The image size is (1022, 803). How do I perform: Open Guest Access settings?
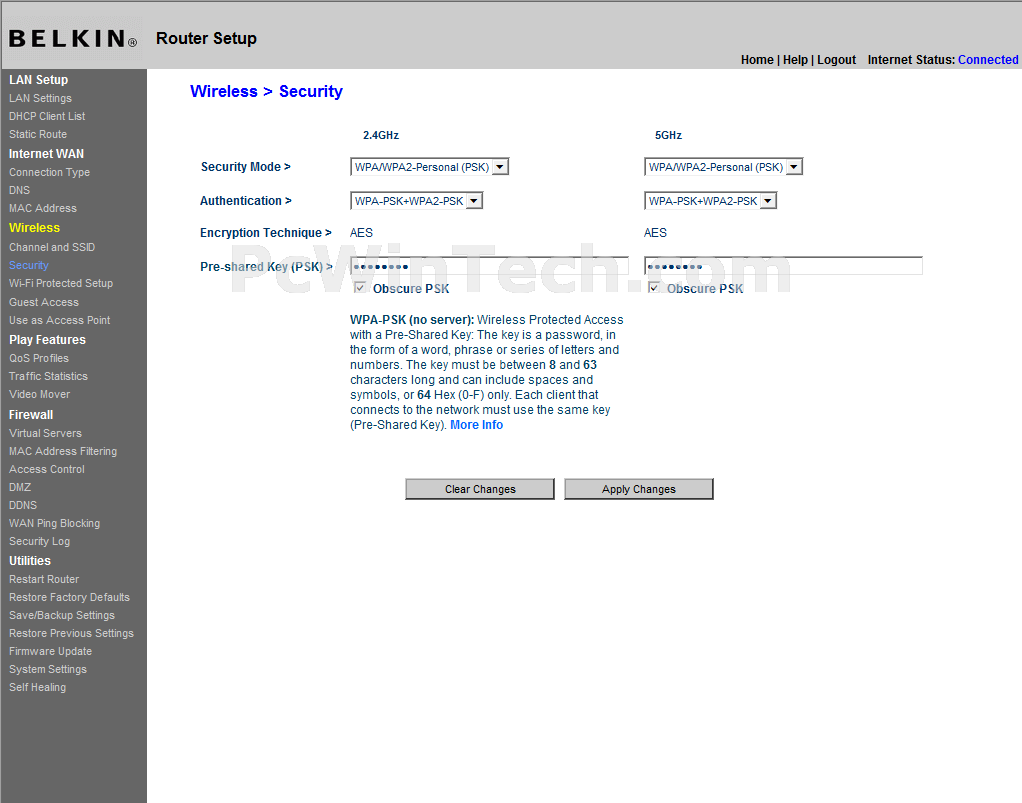pyautogui.click(x=44, y=302)
